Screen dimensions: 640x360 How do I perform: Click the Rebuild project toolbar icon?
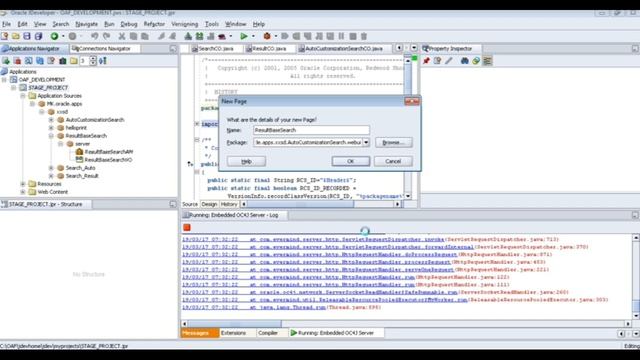pyautogui.click(x=200, y=36)
